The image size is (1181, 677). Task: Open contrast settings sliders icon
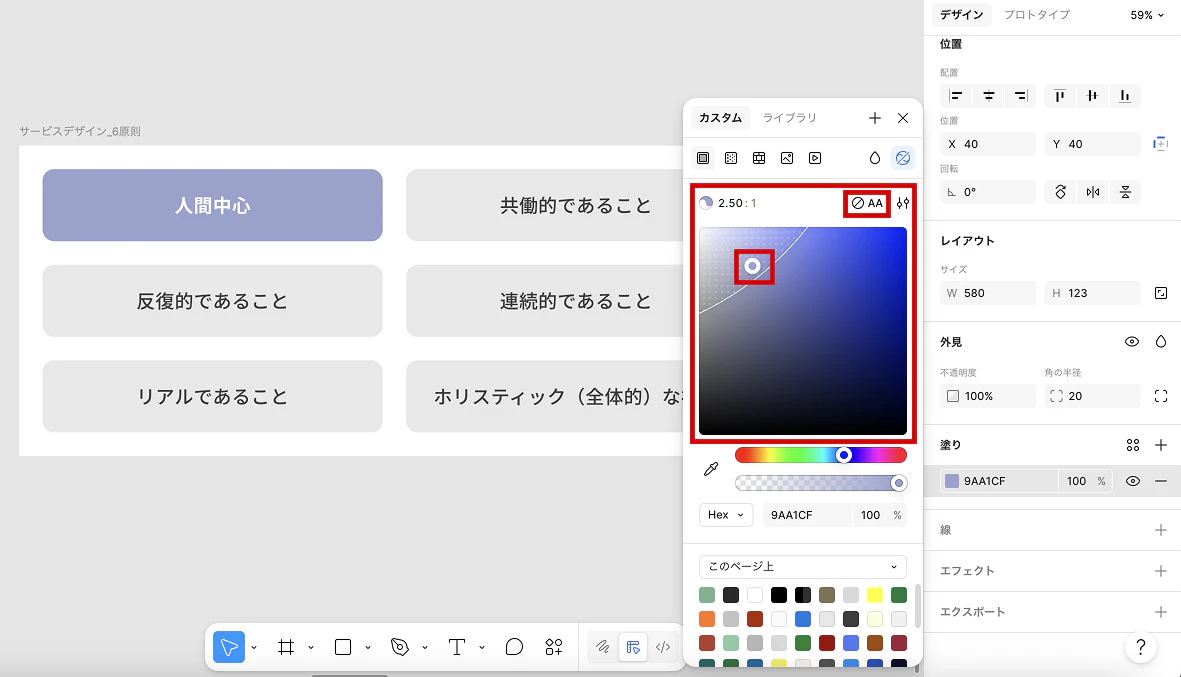(x=902, y=203)
